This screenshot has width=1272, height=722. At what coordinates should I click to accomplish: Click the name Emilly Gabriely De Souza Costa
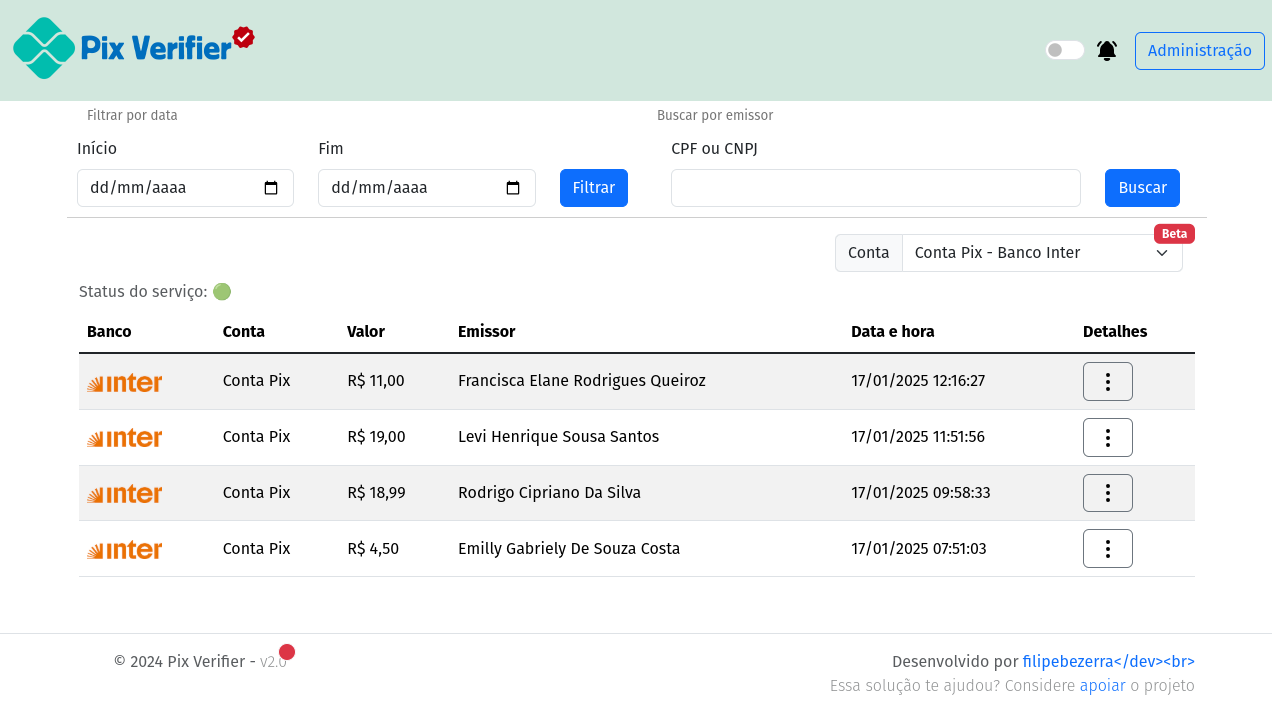click(569, 549)
